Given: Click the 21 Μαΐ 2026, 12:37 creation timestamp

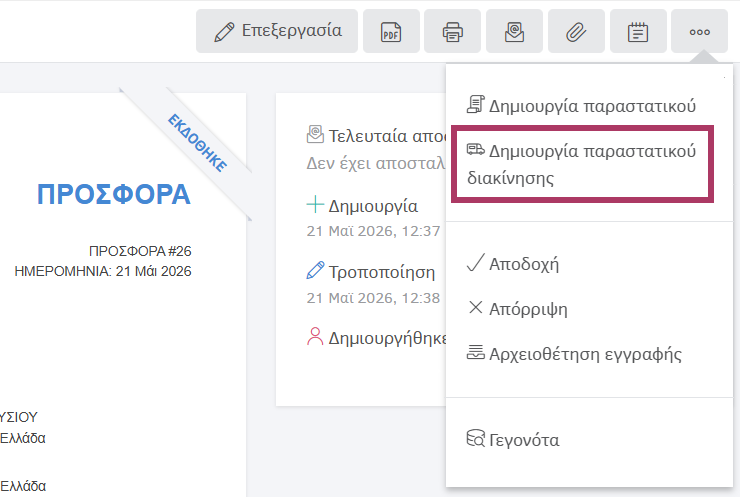Looking at the screenshot, I should (373, 231).
